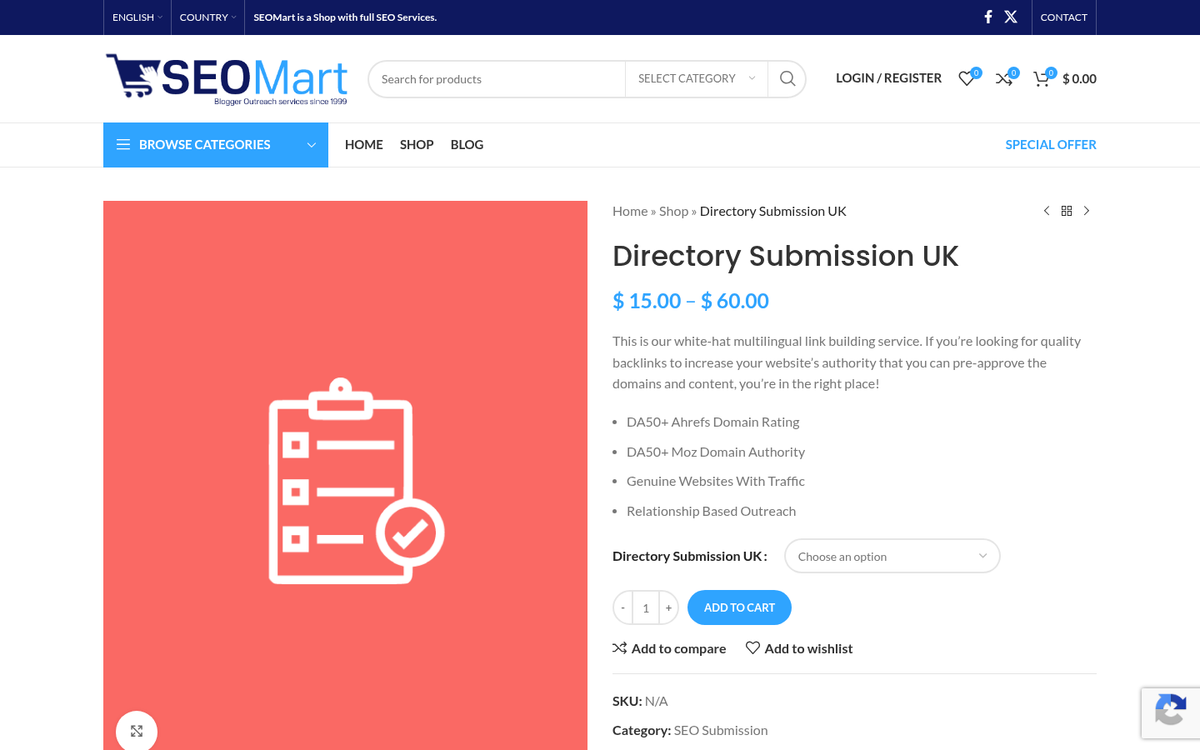The image size is (1200, 750).
Task: Increase quantity with the plus stepper
Action: pyautogui.click(x=668, y=607)
